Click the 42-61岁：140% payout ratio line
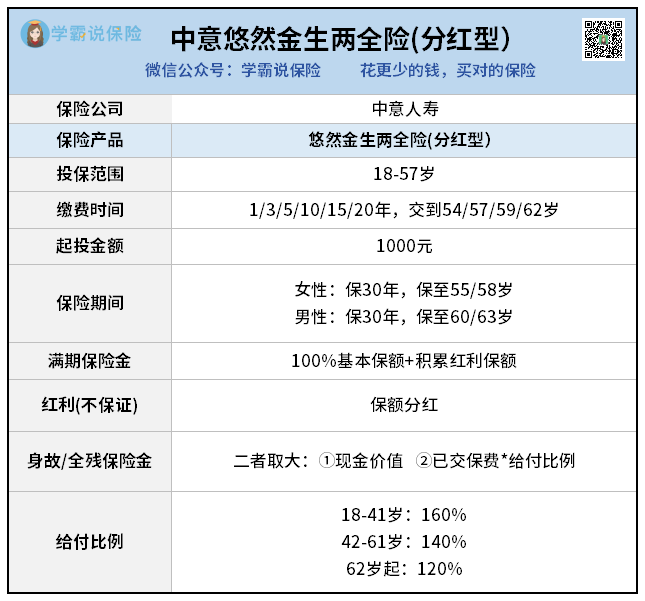645x601 pixels. click(404, 542)
